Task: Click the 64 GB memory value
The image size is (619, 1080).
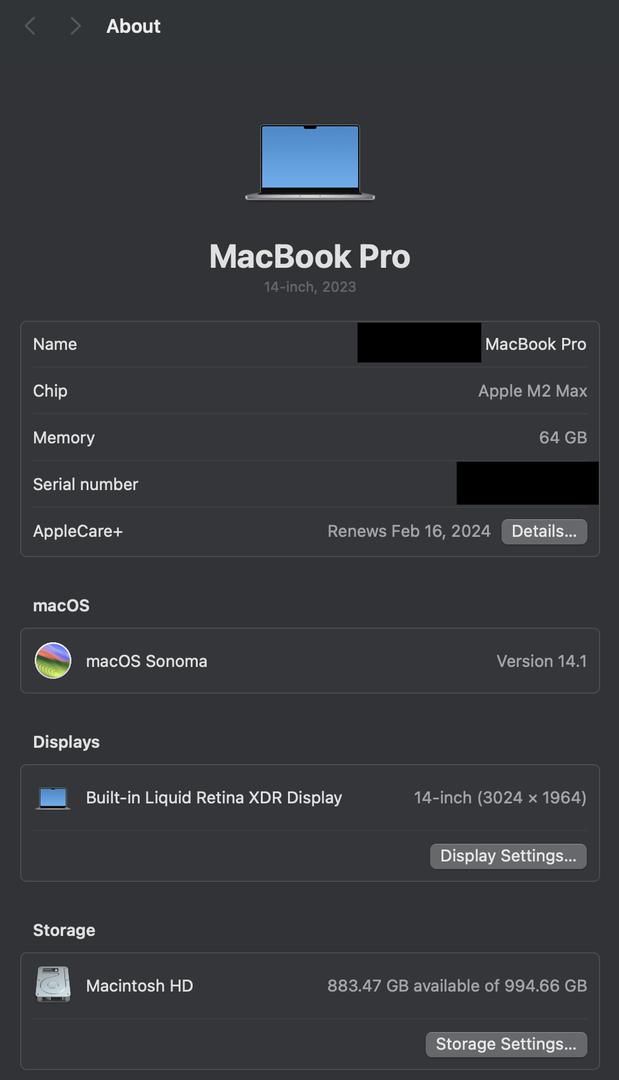Action: pyautogui.click(x=562, y=438)
